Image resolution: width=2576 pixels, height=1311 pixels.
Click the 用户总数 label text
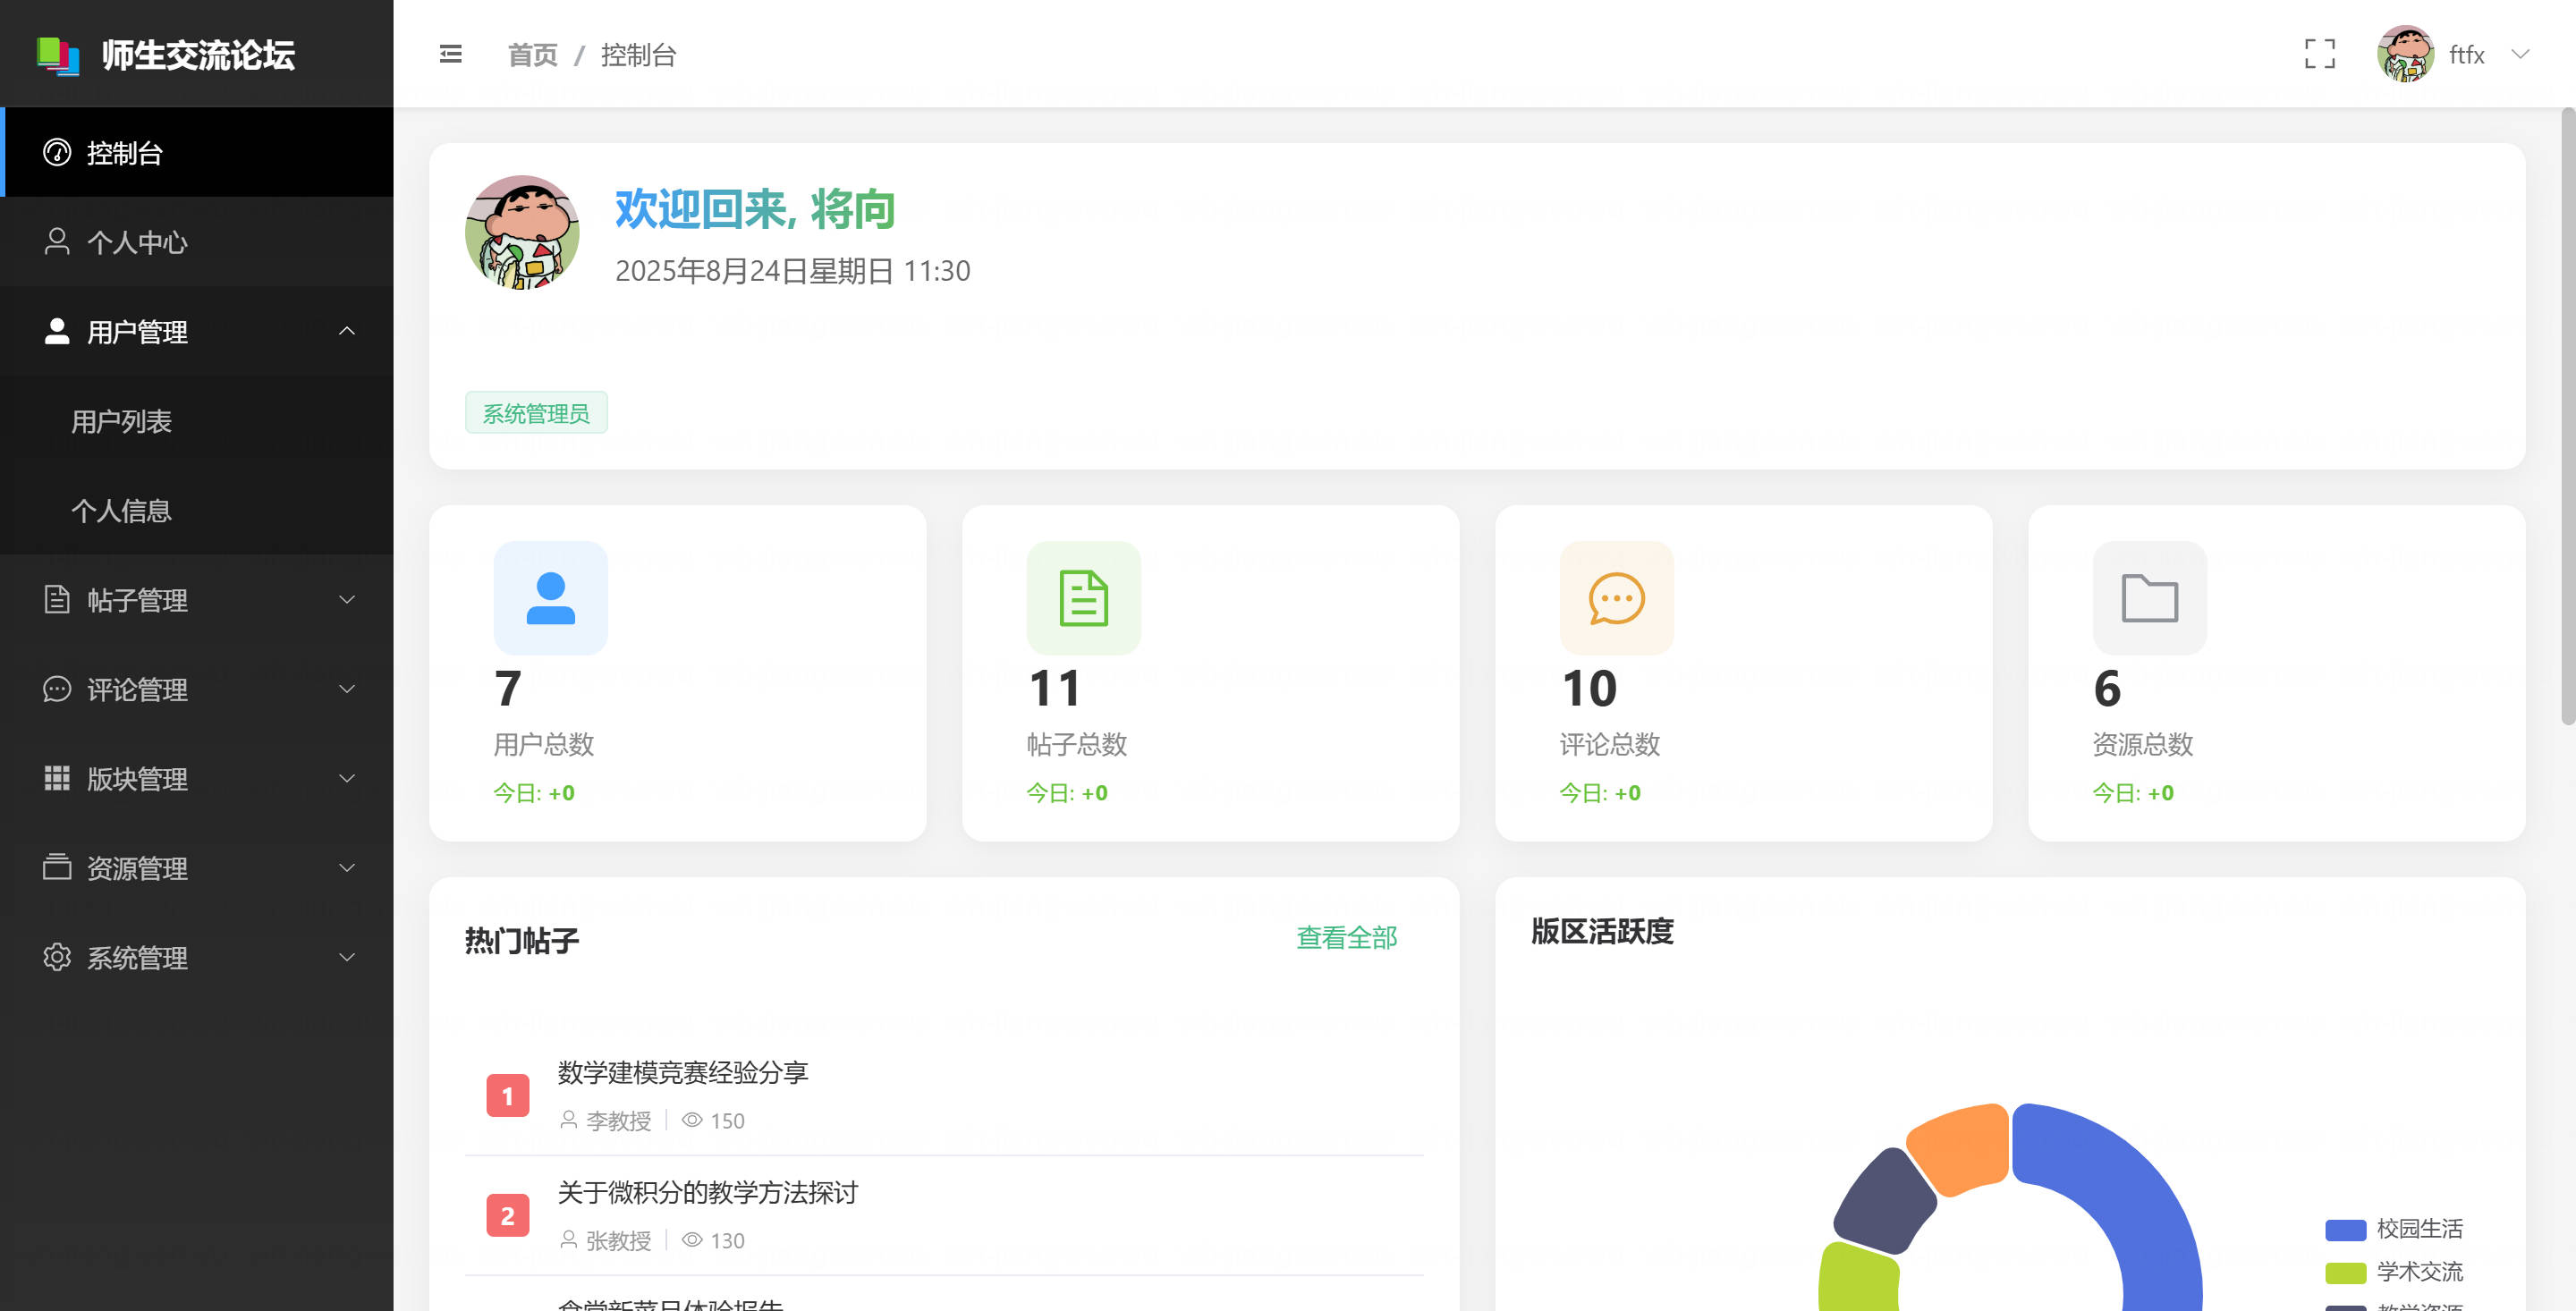(544, 744)
